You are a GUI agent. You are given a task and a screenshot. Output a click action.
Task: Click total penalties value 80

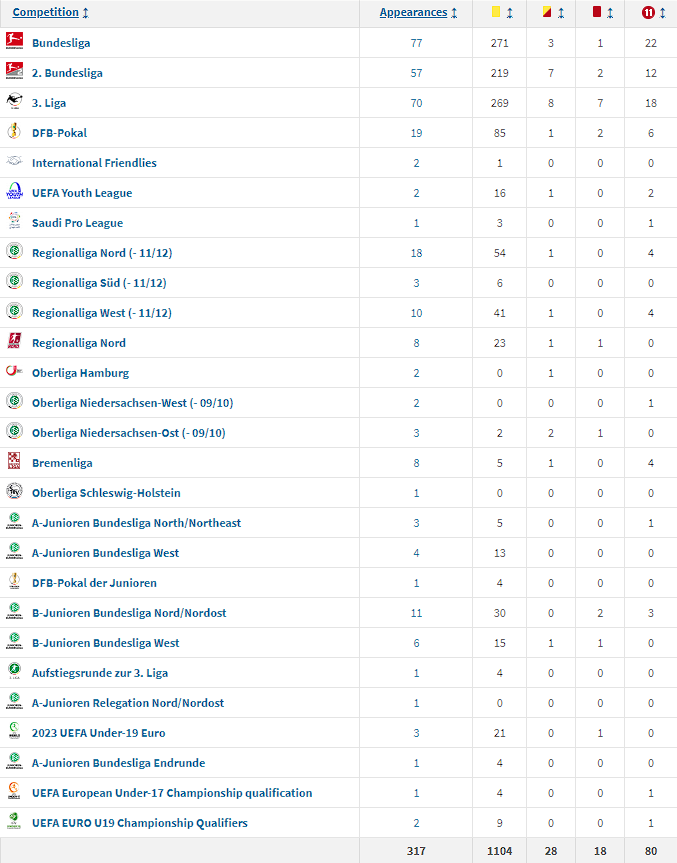click(651, 851)
